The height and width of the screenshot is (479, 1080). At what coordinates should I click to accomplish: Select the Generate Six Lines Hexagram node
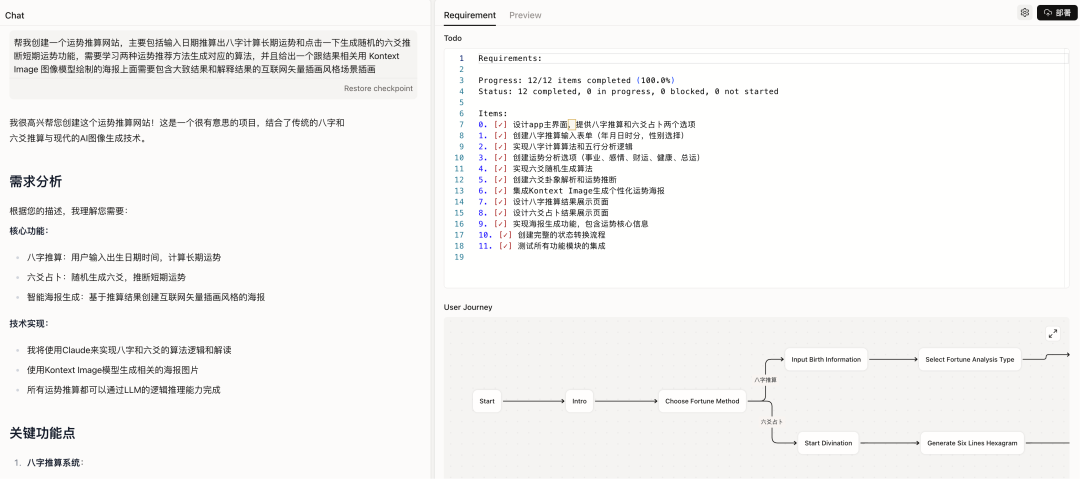click(x=972, y=443)
